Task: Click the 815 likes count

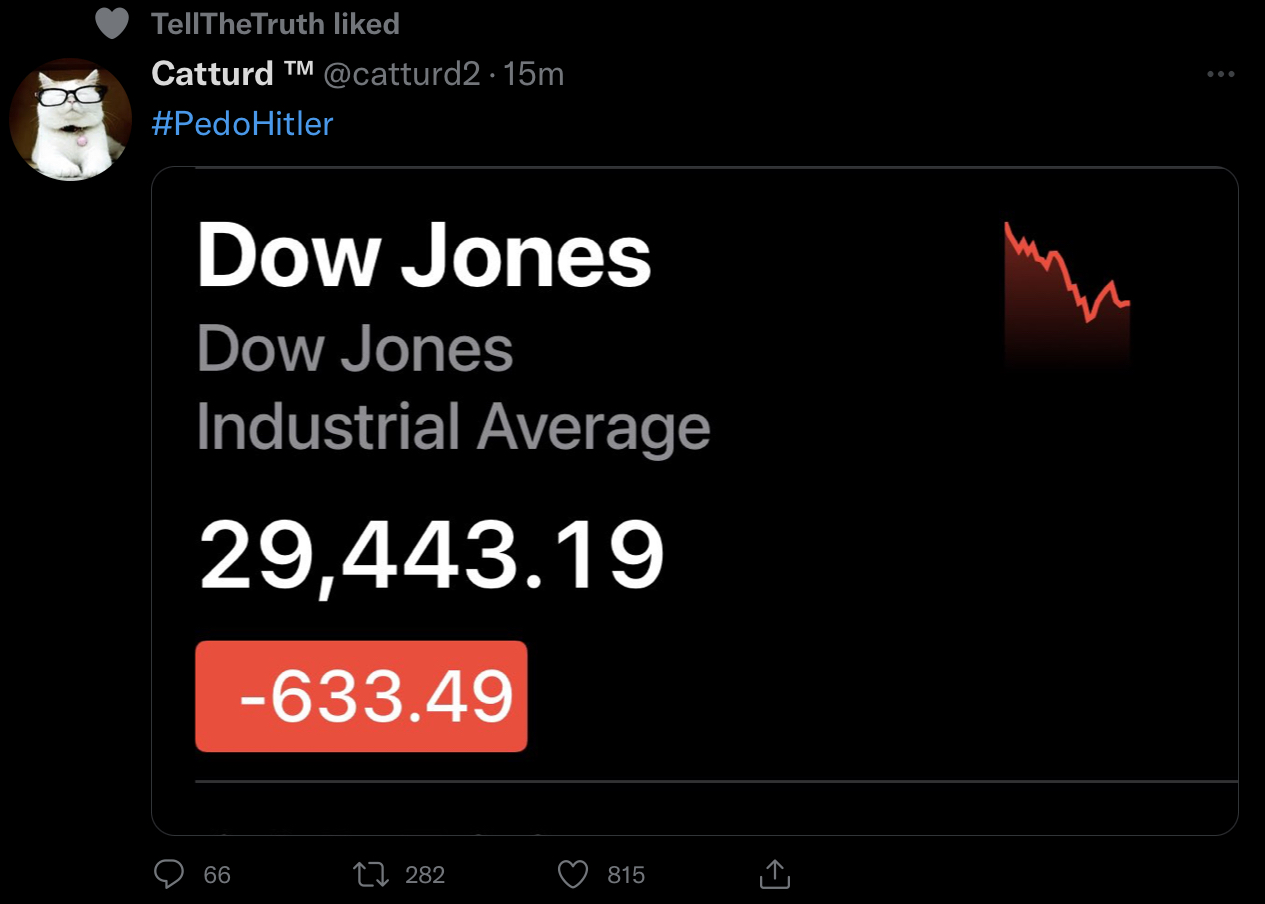Action: tap(626, 875)
